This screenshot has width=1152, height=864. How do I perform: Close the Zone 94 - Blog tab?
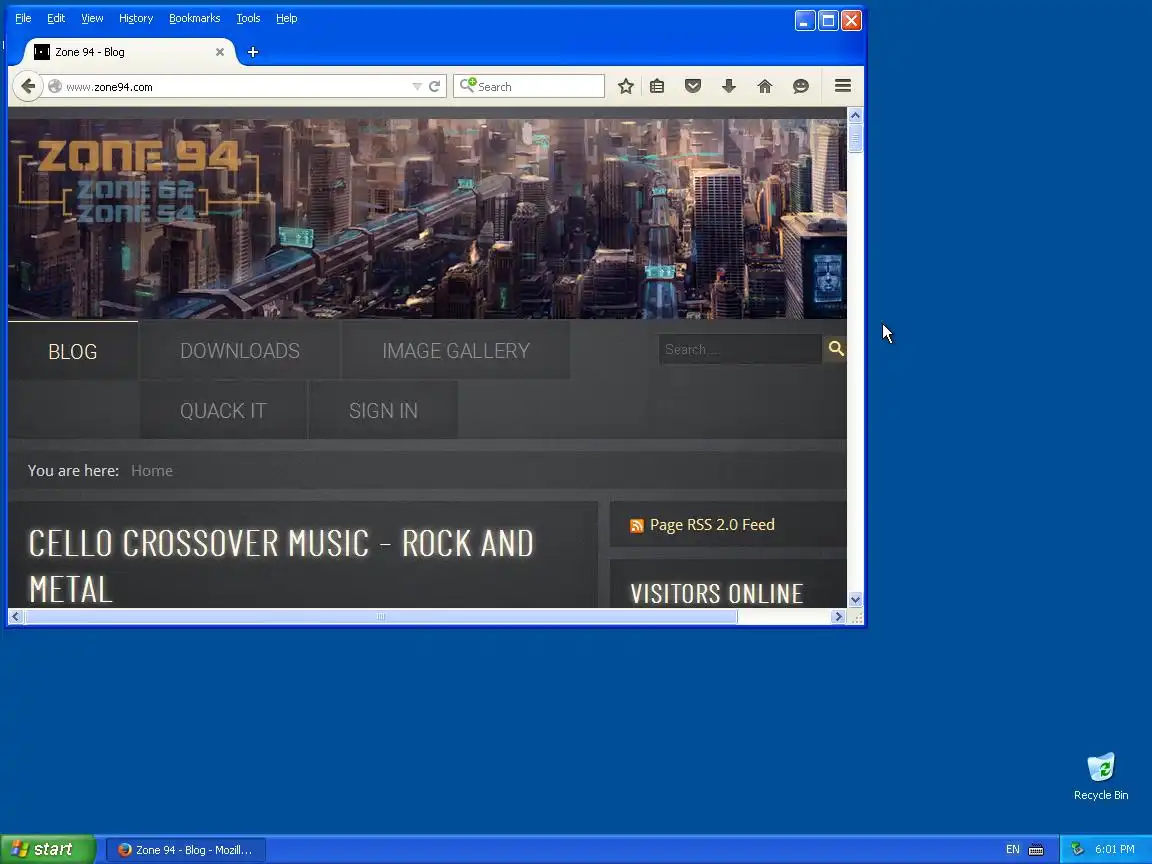[x=220, y=52]
